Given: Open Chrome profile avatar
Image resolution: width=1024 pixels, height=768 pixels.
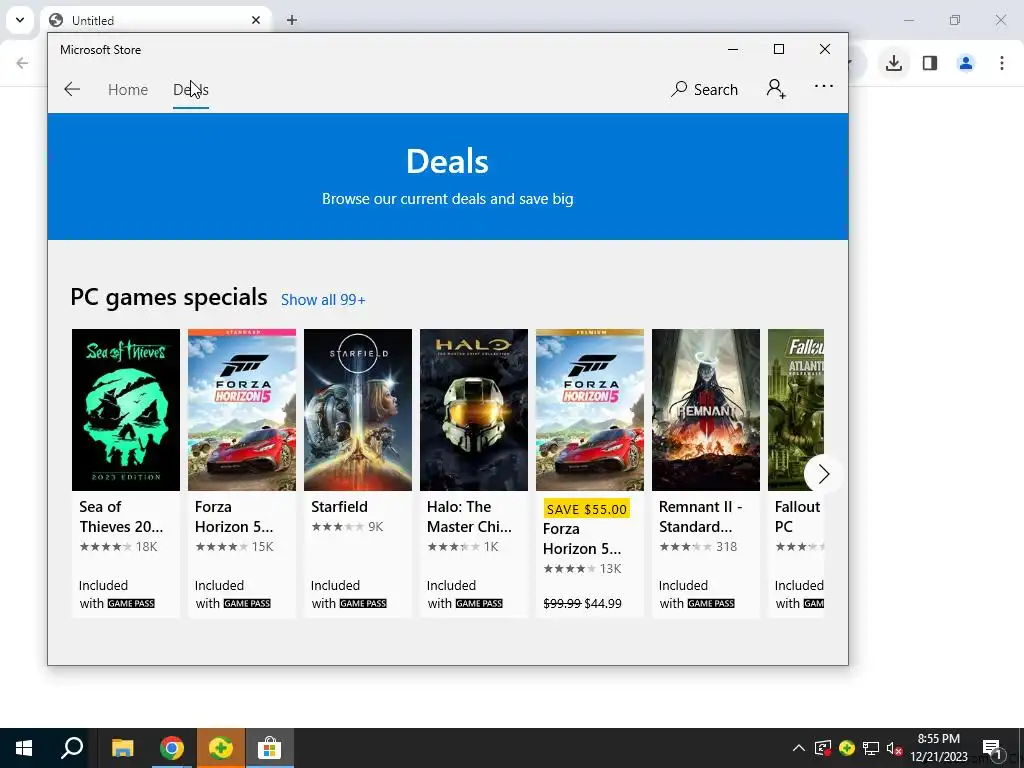Looking at the screenshot, I should coord(966,63).
